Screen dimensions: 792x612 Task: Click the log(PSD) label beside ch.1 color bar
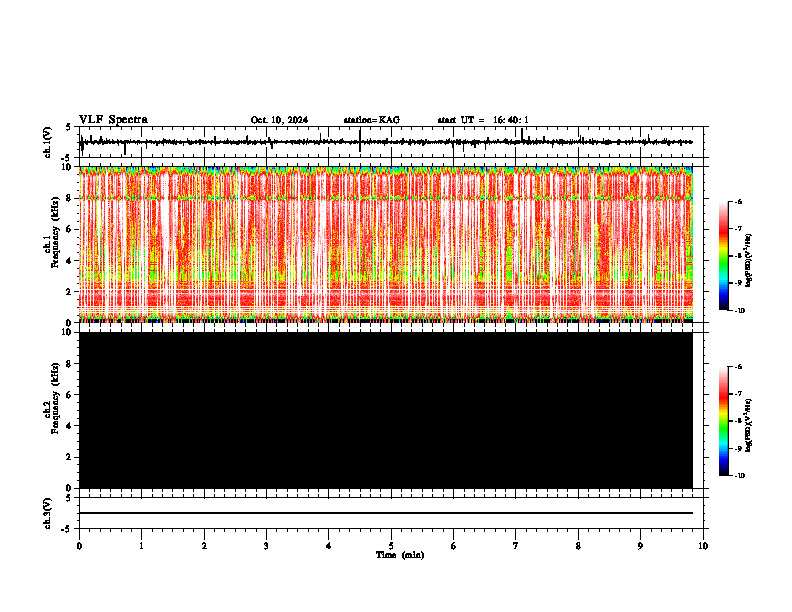click(749, 260)
